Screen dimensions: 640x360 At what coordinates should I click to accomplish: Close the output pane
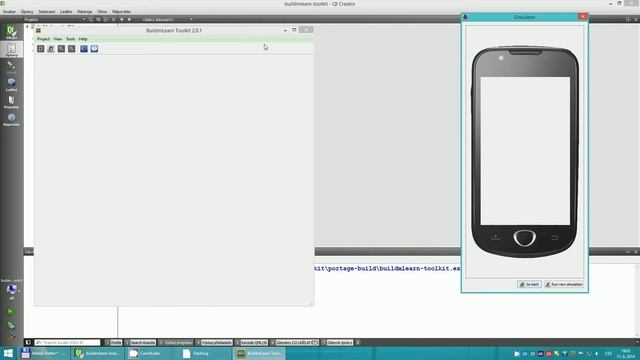pyautogui.click(x=636, y=252)
